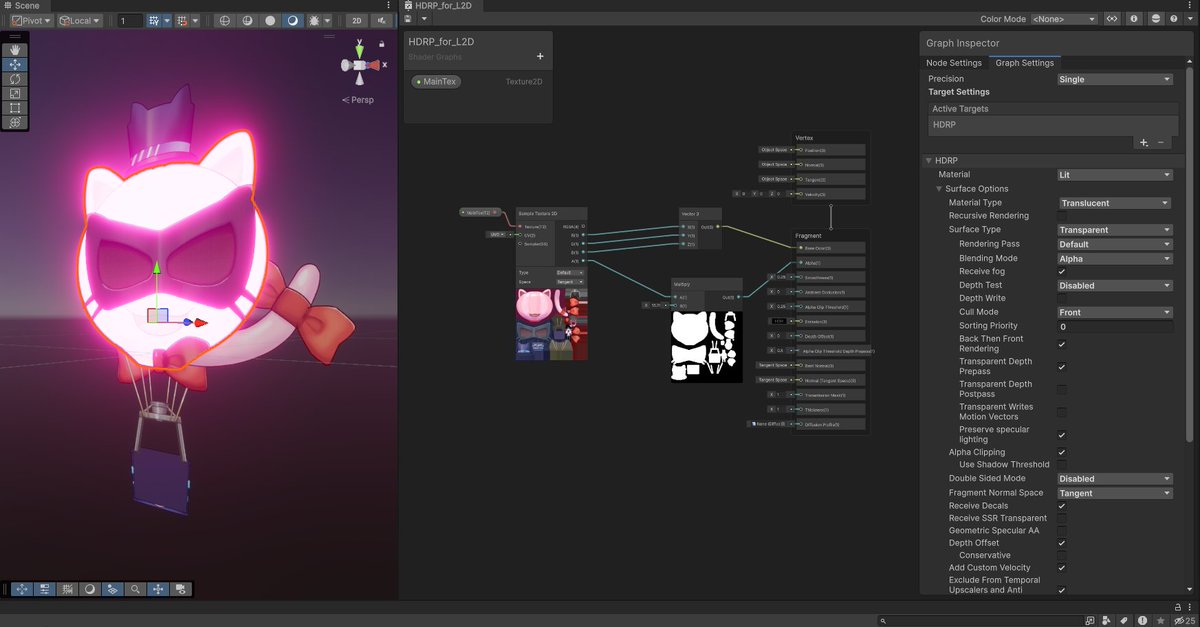Toggle Graph Inspector info icon
The image size is (1200, 627).
point(1134,19)
